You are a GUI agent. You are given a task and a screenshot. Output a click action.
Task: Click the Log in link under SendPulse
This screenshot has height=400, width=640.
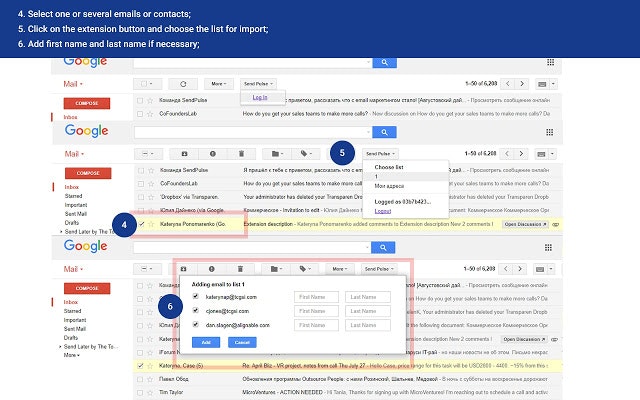(x=260, y=98)
